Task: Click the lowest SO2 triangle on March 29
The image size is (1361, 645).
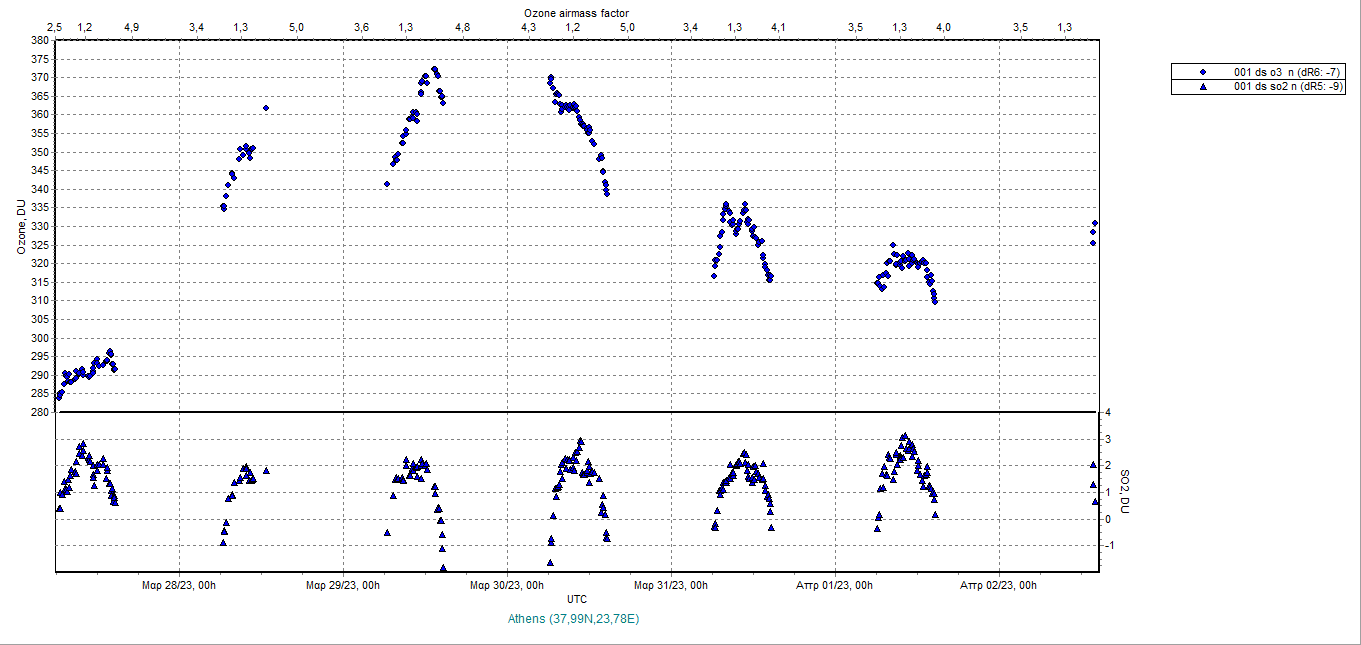Action: pyautogui.click(x=443, y=568)
